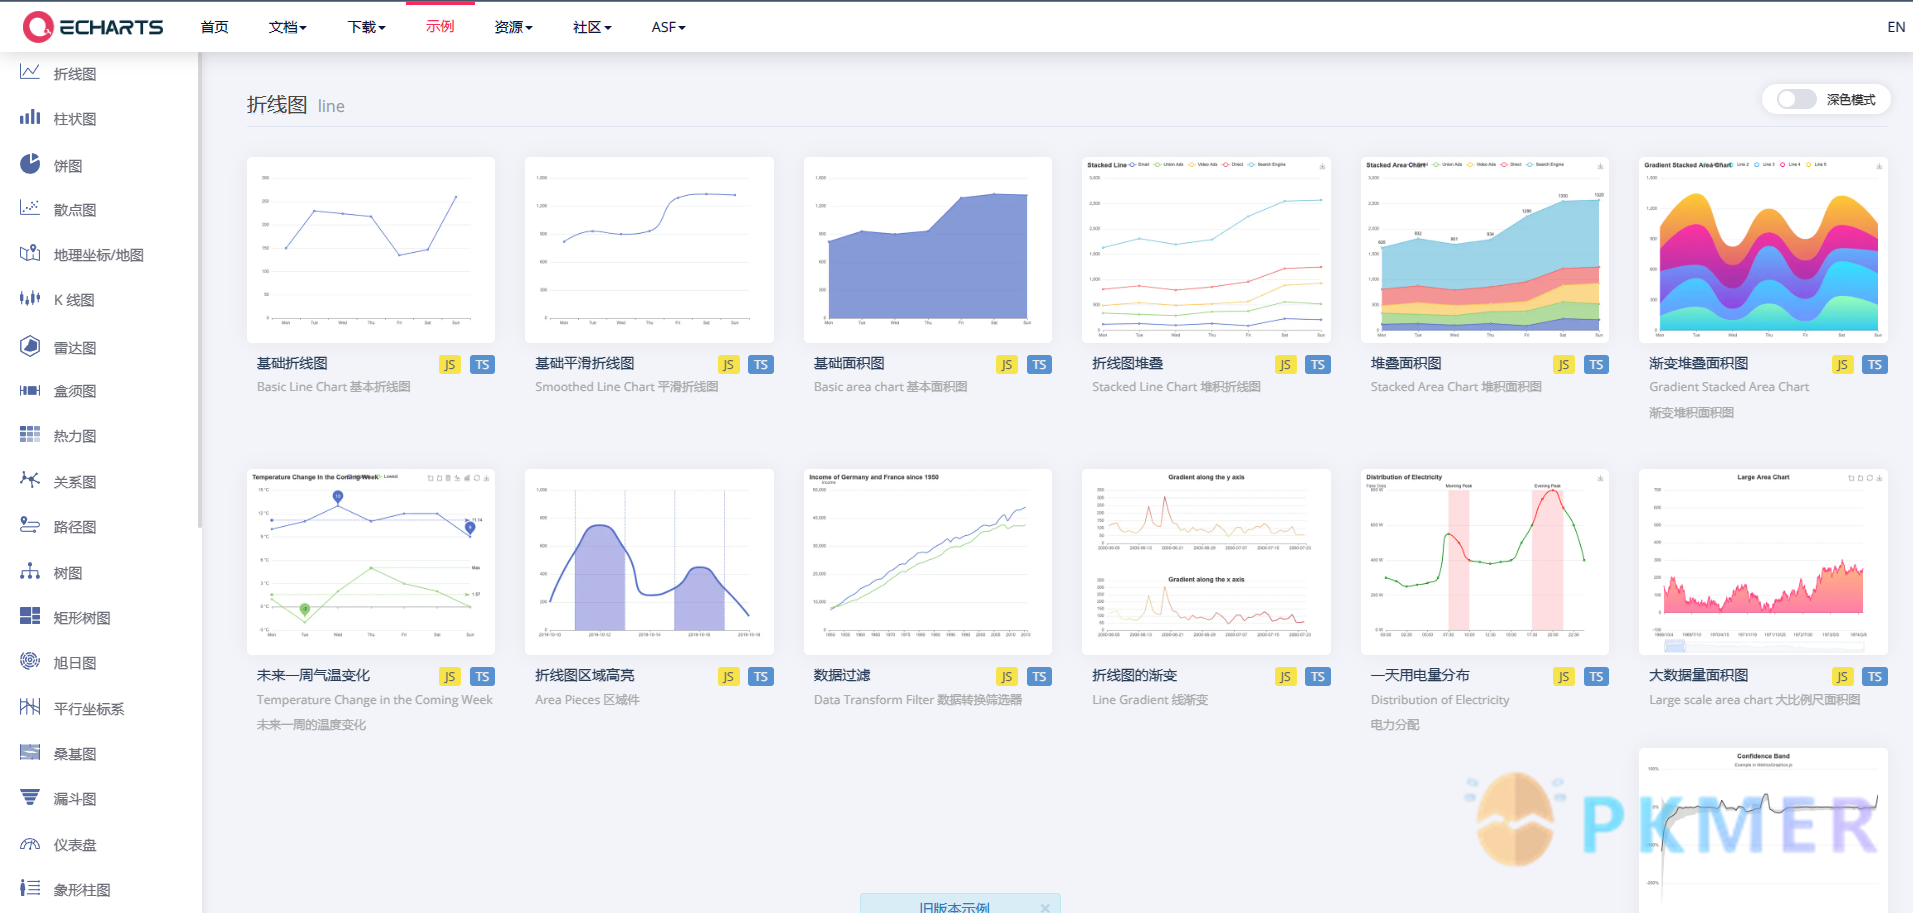Expand the 资源 dropdown menu

pos(513,27)
